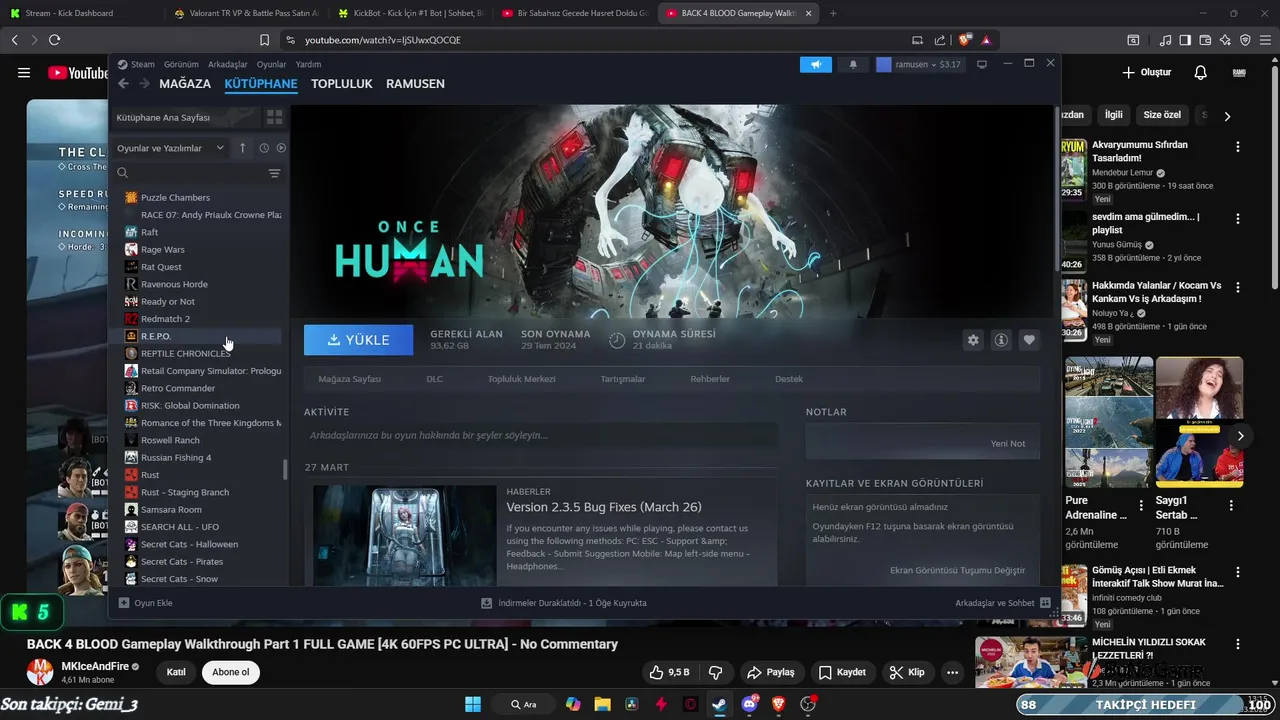Click the Steam library search field

point(188,173)
